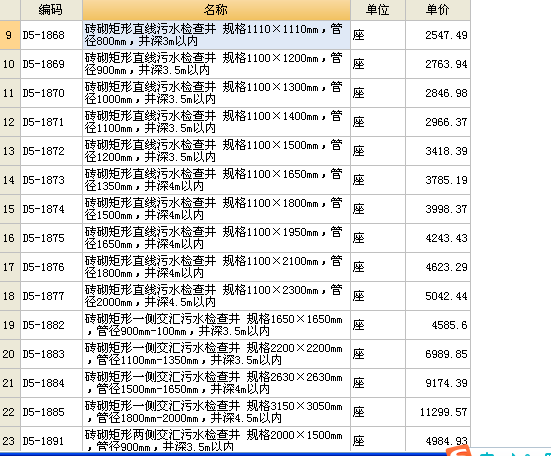Select code cell D5-1871
Screen dimensions: 551x456
pyautogui.click(x=51, y=122)
